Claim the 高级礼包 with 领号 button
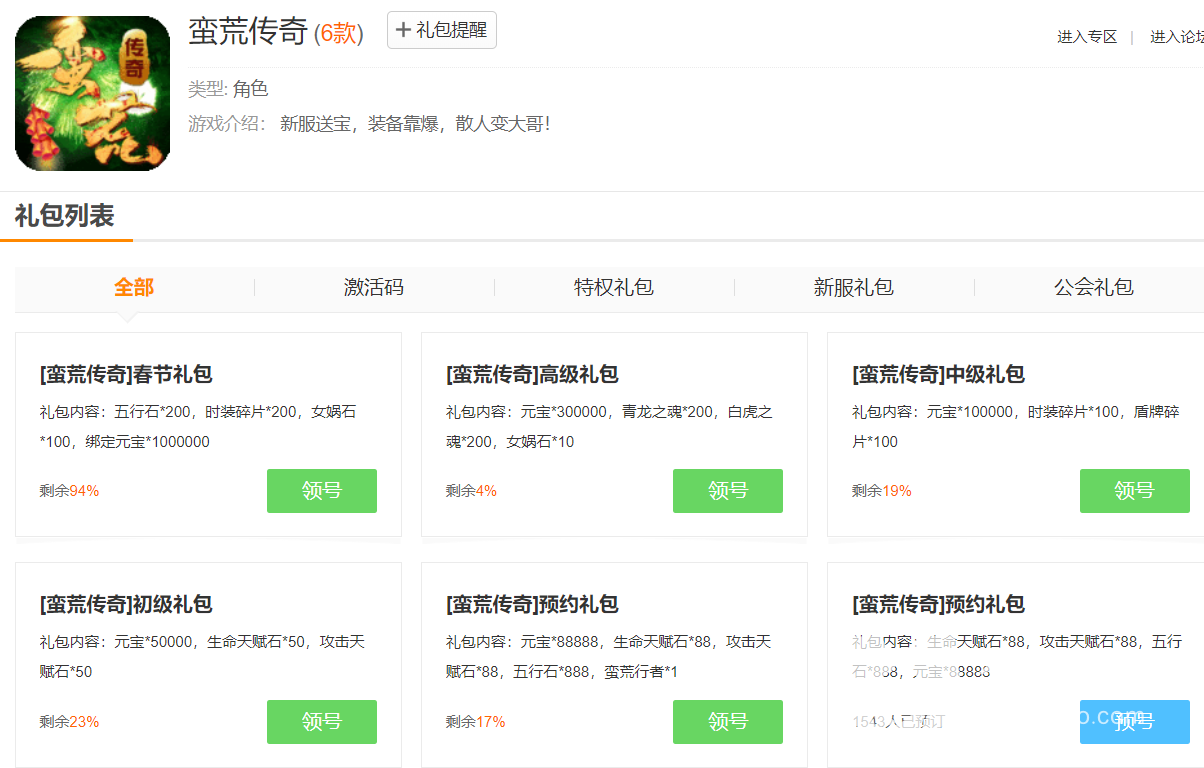1204x768 pixels. pos(728,491)
